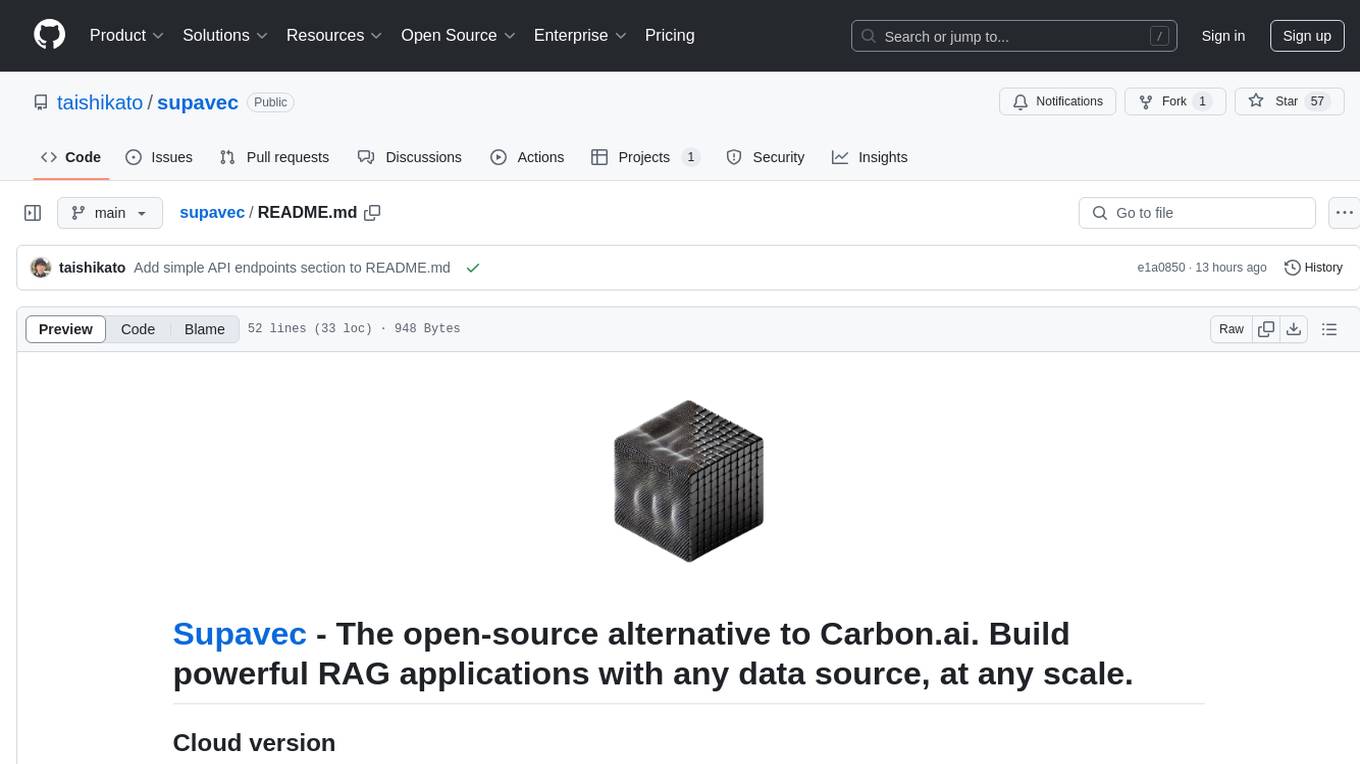This screenshot has height=764, width=1360.
Task: Open the Pricing page
Action: (x=670, y=35)
